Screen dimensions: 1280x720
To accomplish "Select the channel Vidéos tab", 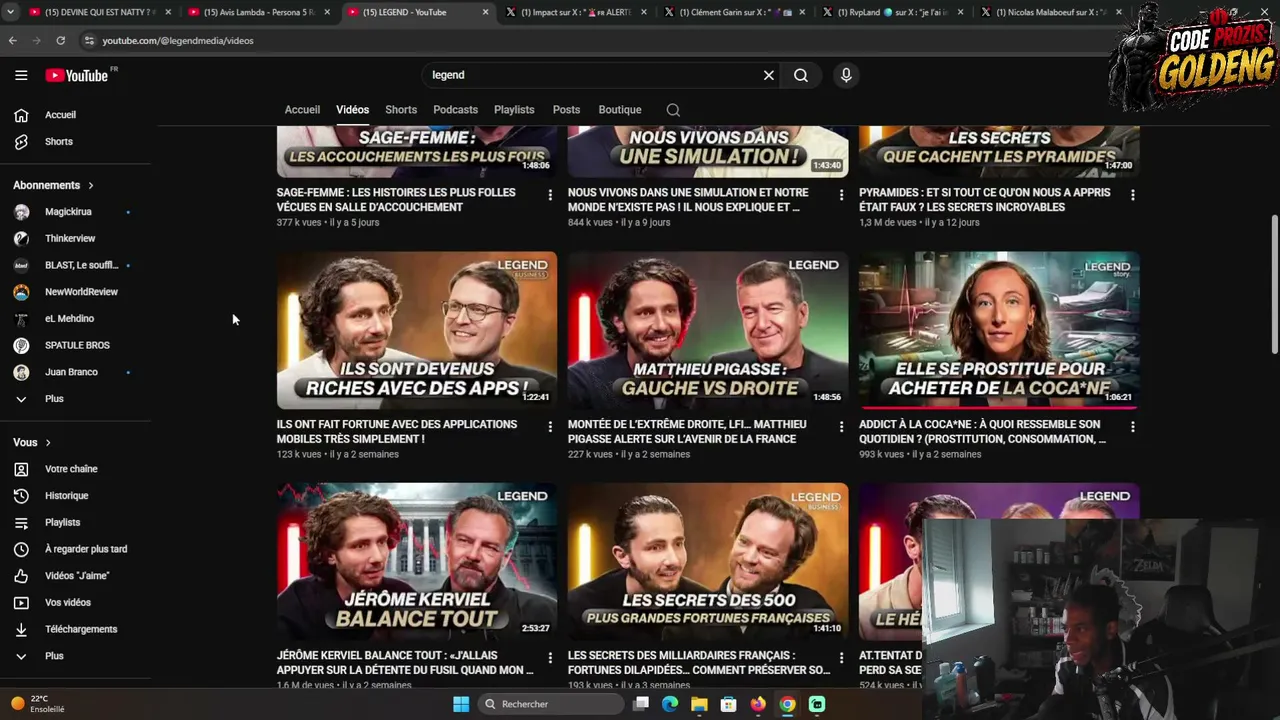I will (x=352, y=110).
